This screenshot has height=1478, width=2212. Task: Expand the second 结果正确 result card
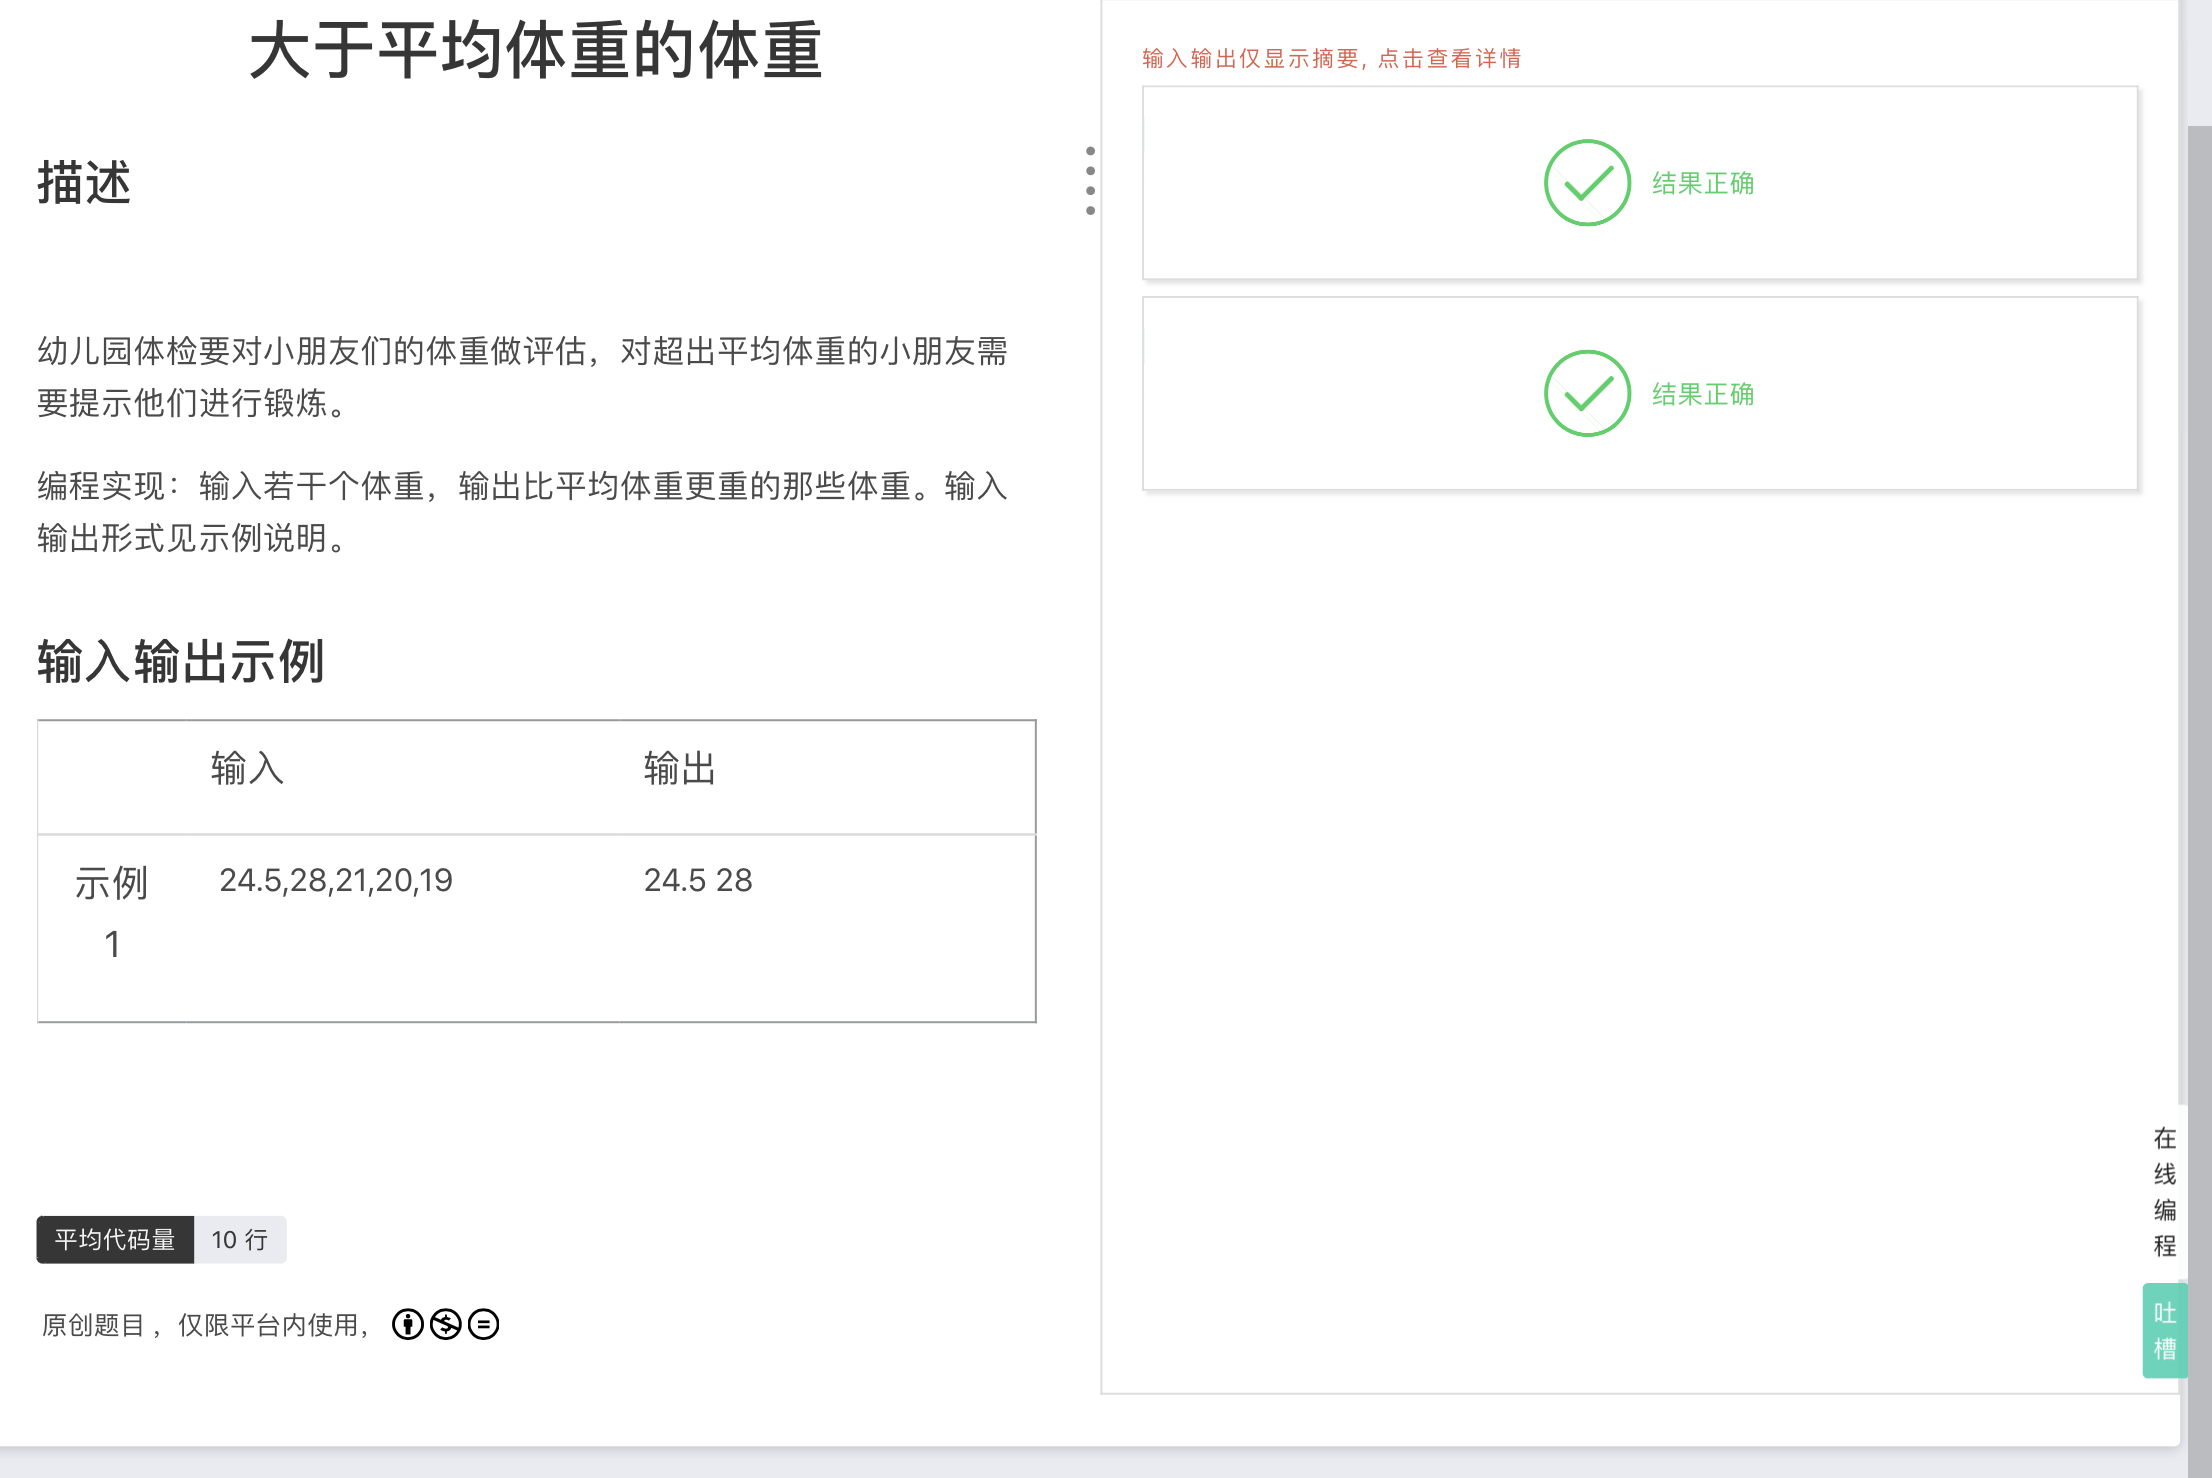tap(1702, 395)
